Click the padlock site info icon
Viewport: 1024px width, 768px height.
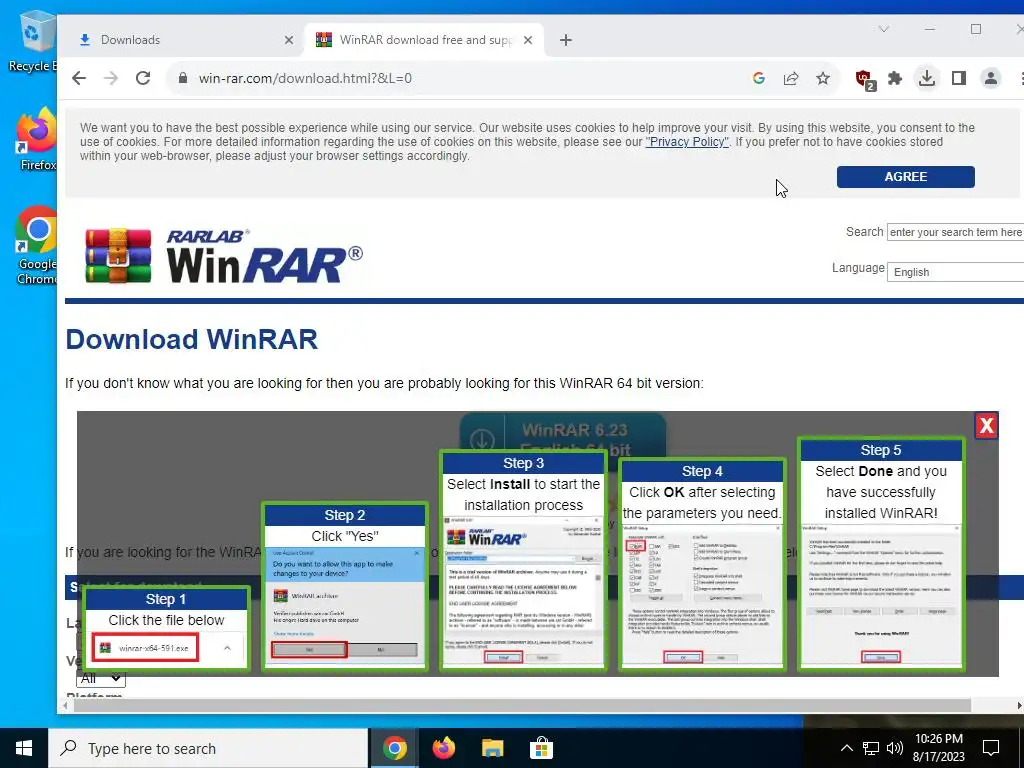(x=184, y=78)
